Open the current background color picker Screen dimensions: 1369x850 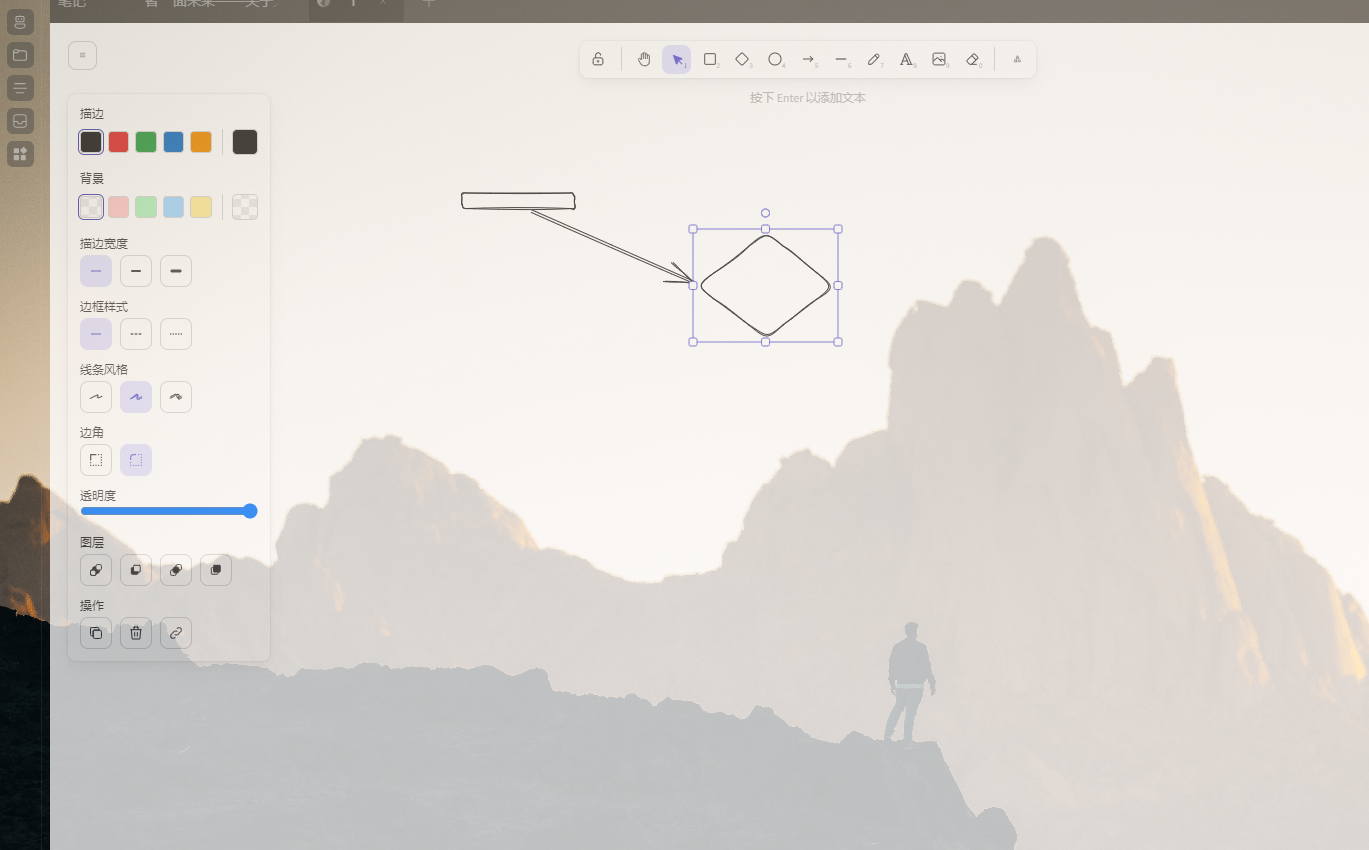click(x=245, y=207)
